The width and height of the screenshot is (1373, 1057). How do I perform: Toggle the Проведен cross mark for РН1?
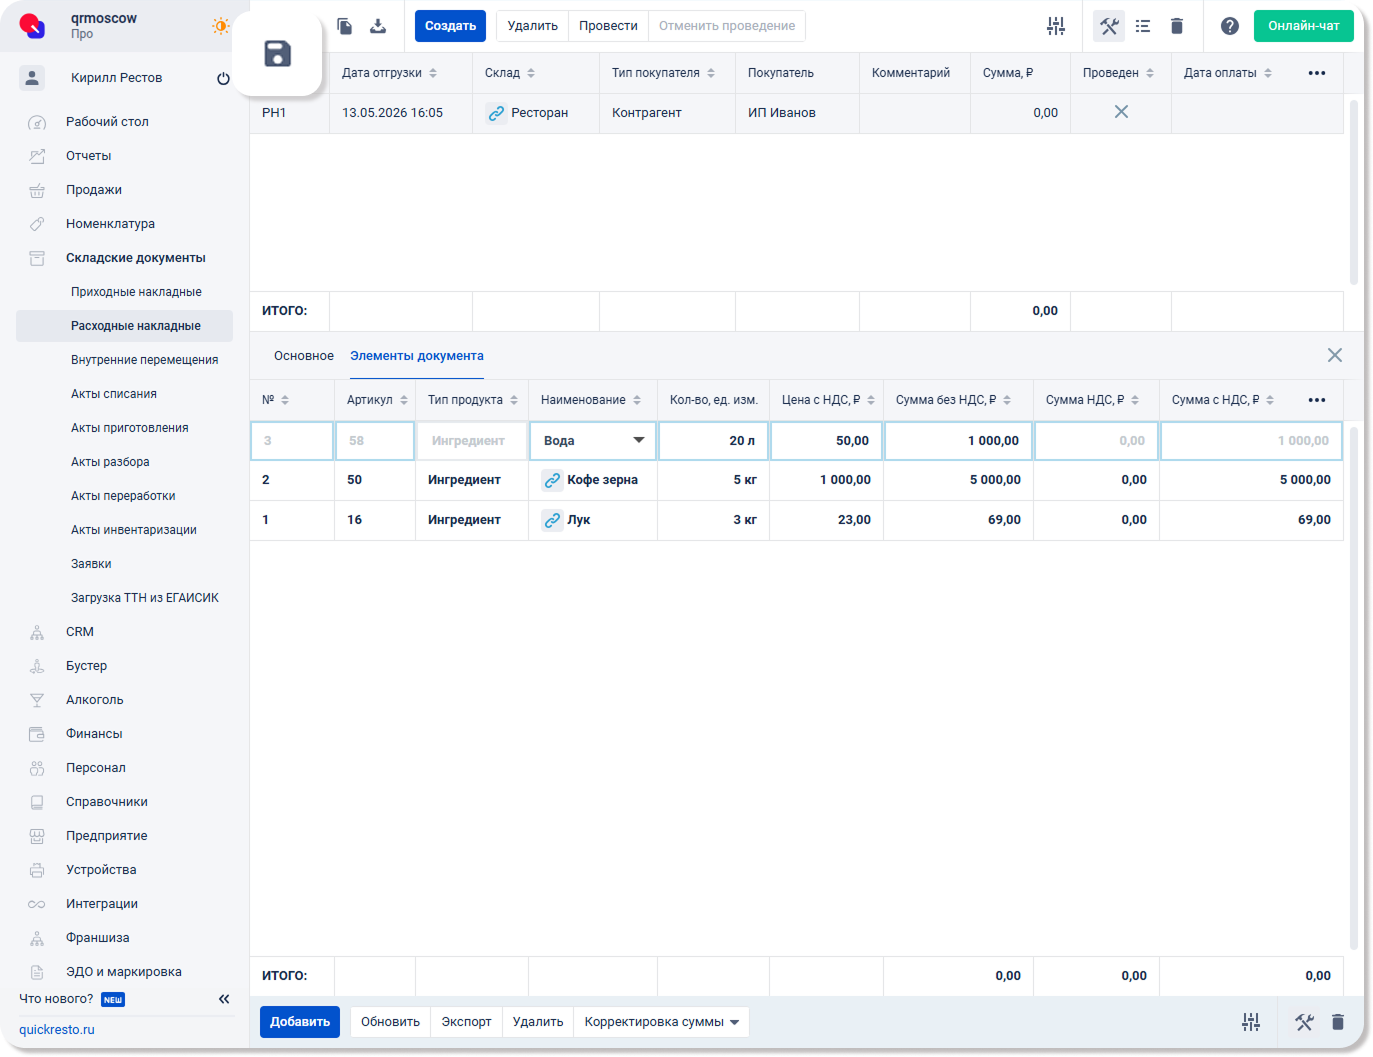[1121, 112]
